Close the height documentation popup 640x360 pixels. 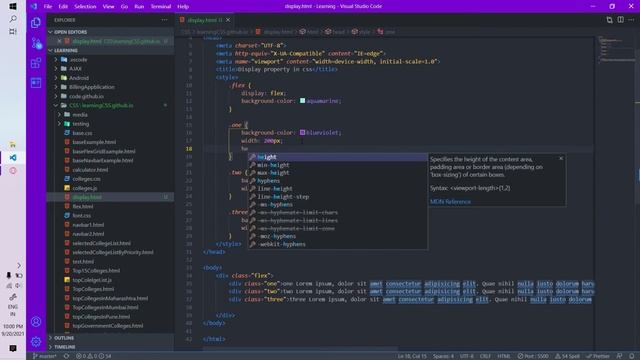(x=561, y=158)
